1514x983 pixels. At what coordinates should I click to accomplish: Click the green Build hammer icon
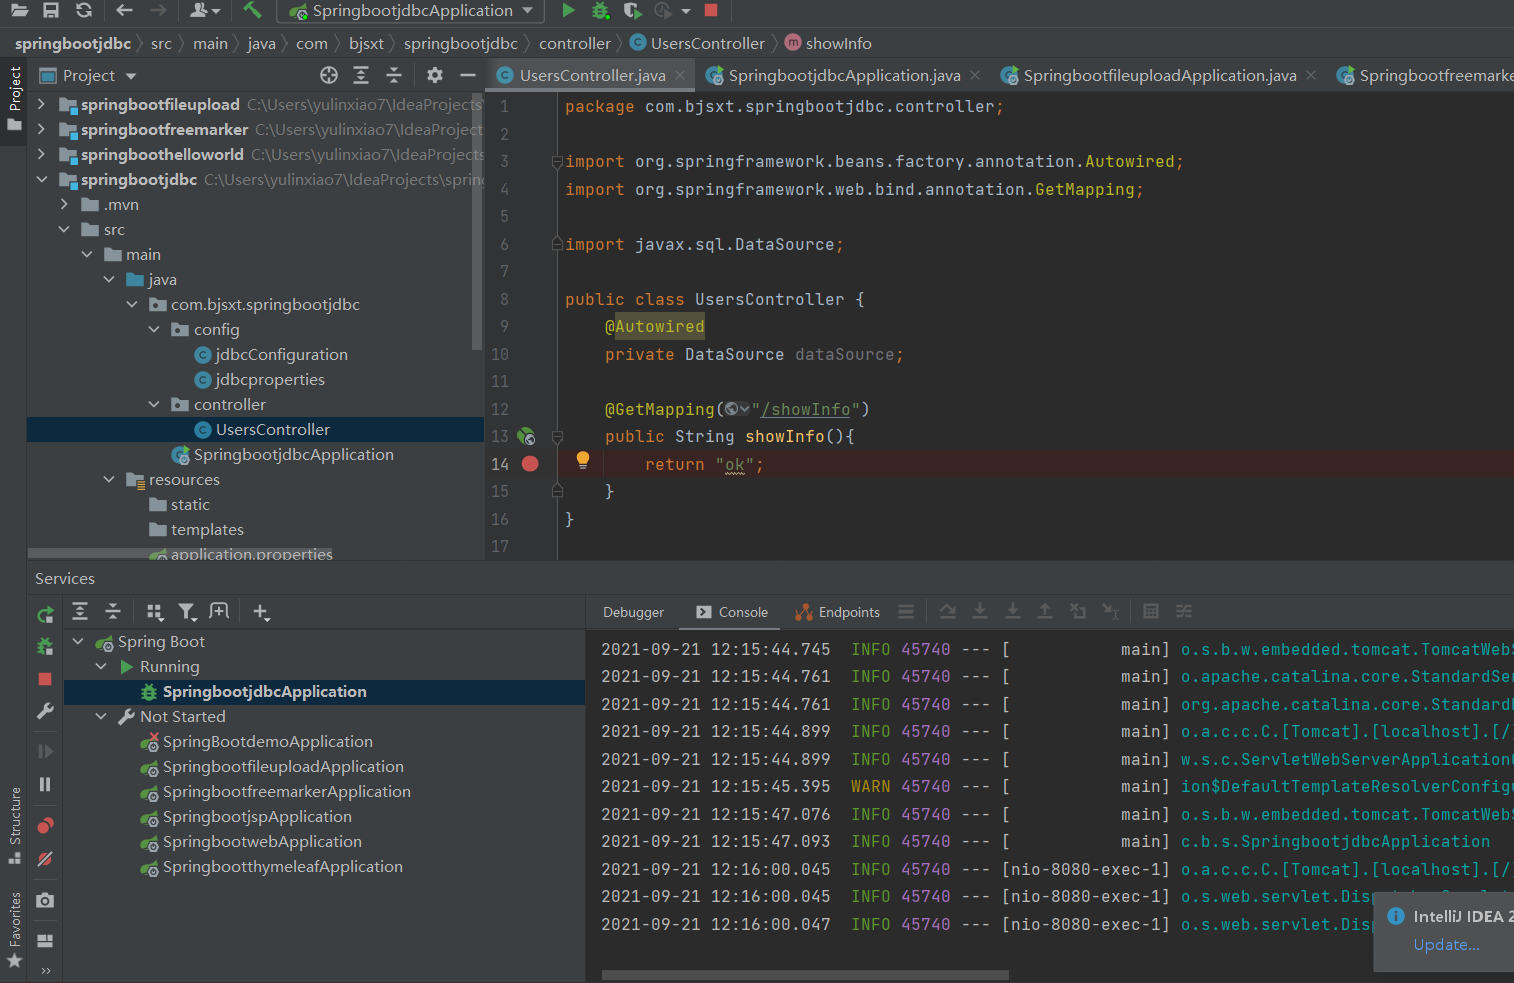(252, 10)
